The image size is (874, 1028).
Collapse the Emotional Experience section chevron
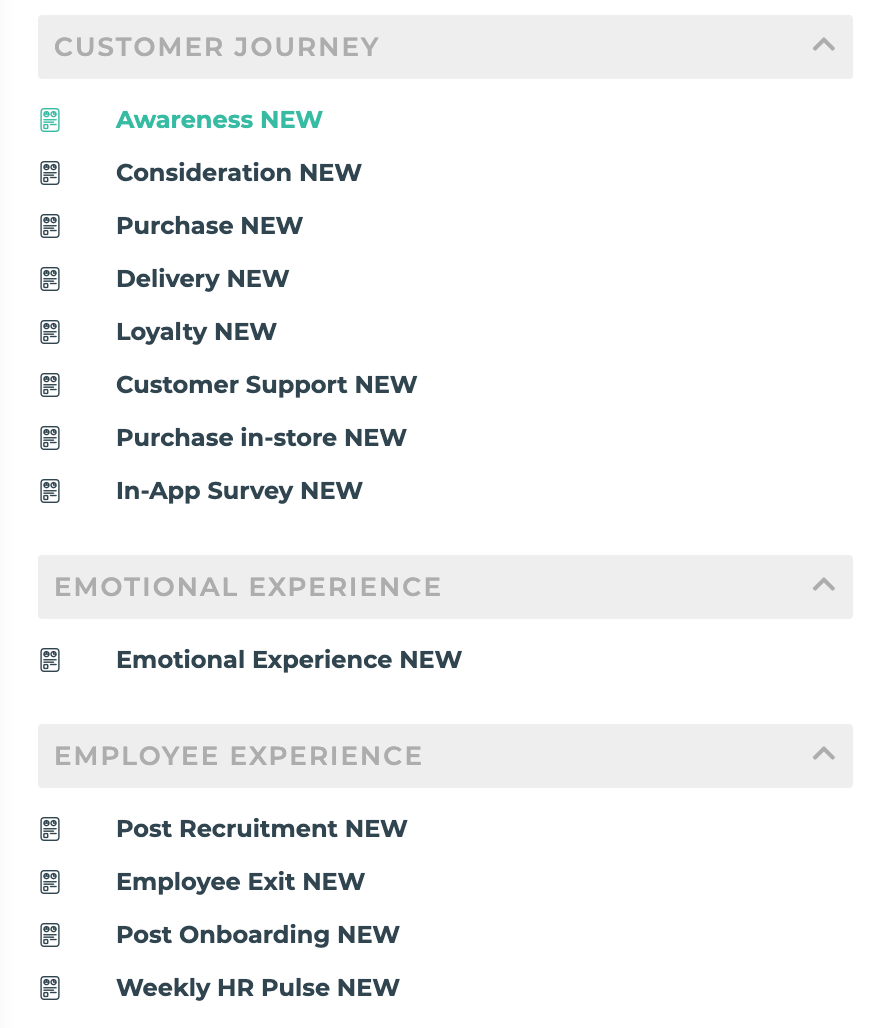click(x=824, y=585)
